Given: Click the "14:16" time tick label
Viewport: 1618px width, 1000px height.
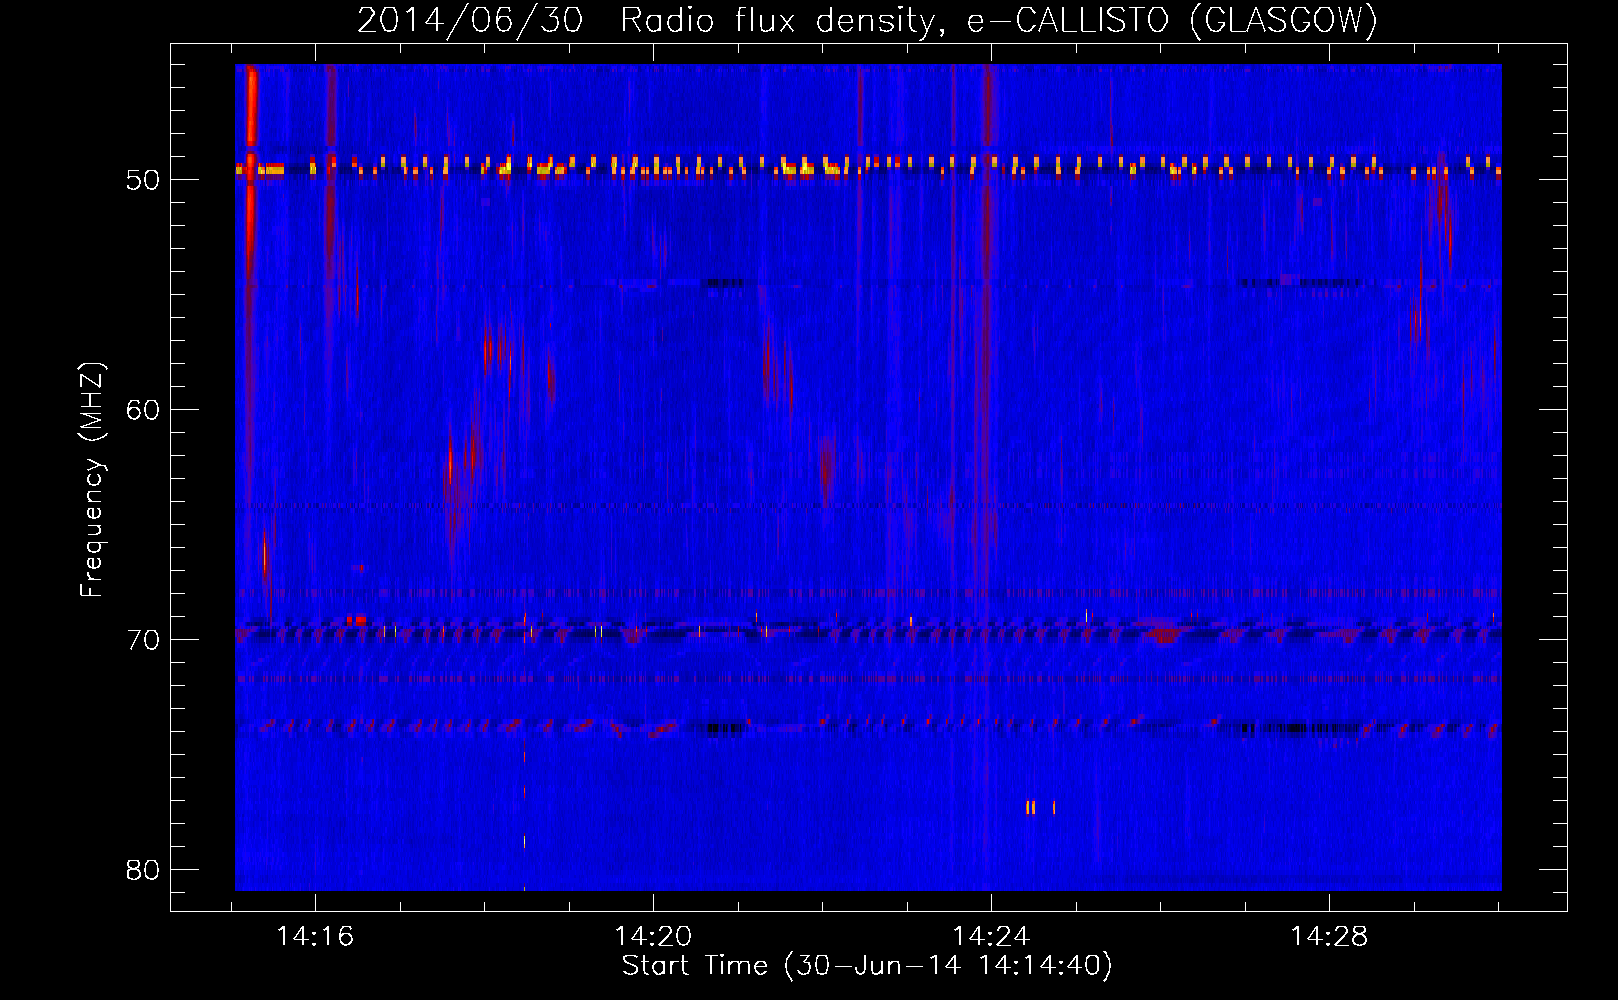Looking at the screenshot, I should point(315,937).
